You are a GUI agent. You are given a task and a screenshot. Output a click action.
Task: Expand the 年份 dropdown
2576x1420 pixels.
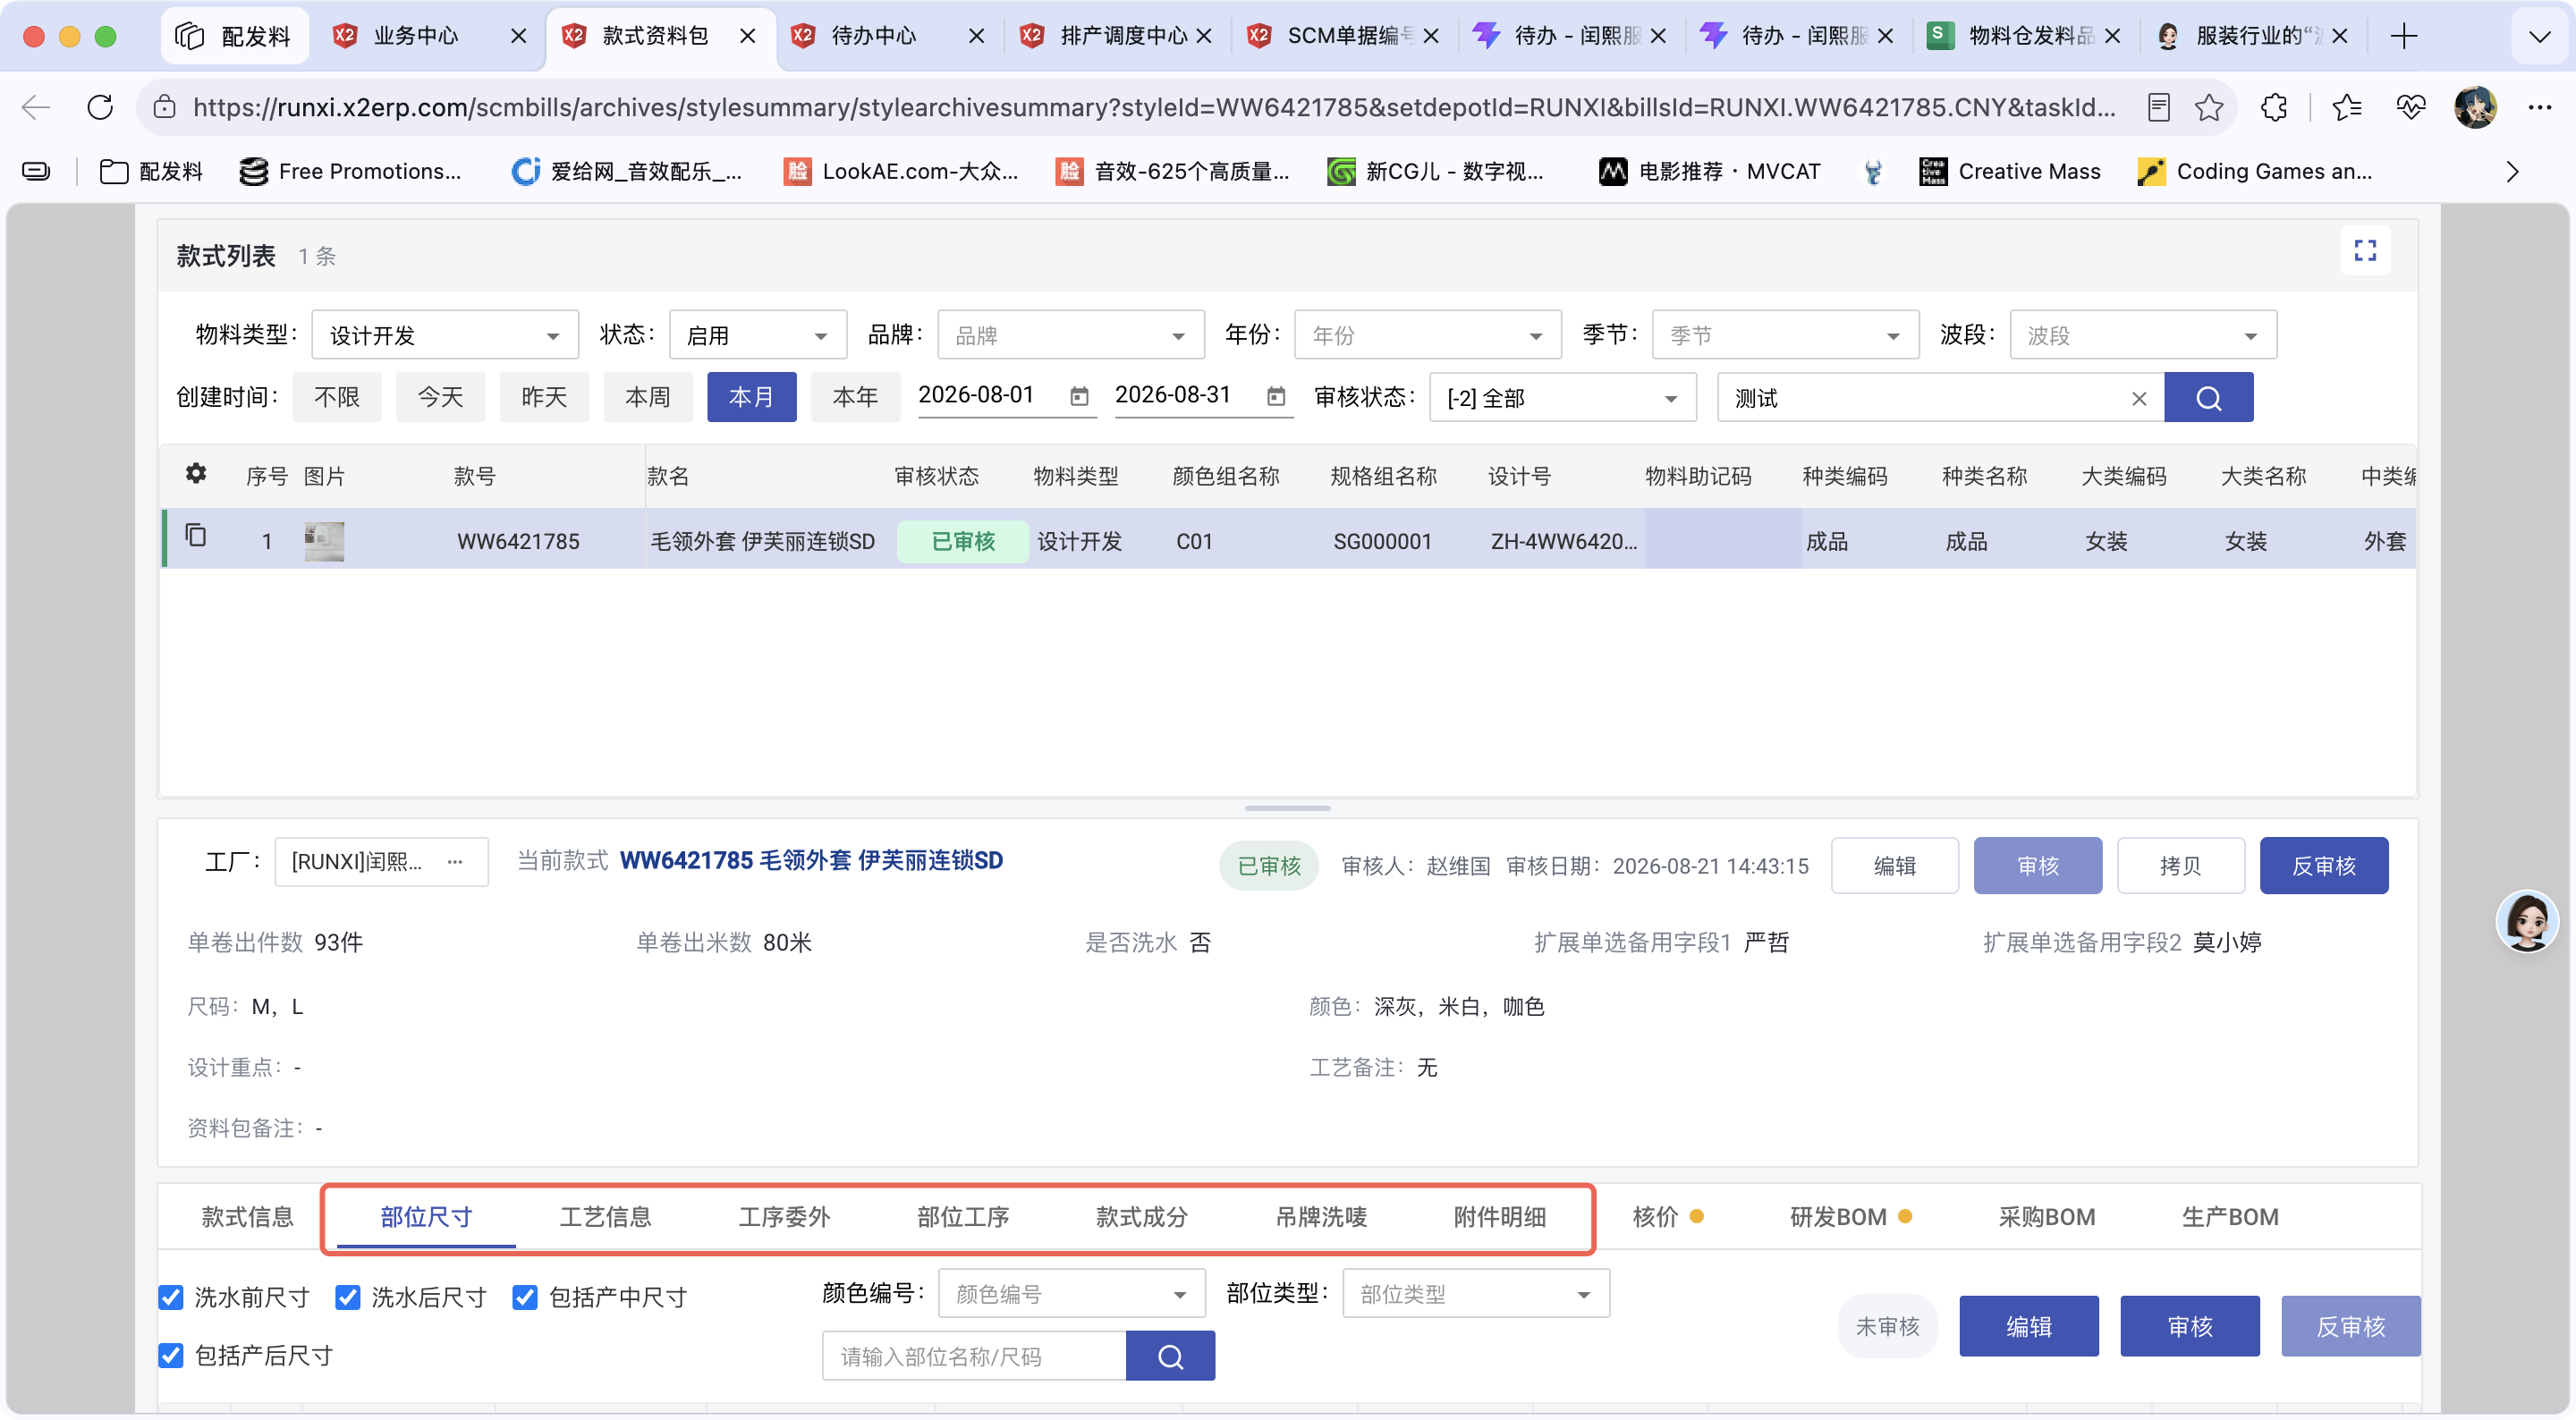[1428, 335]
